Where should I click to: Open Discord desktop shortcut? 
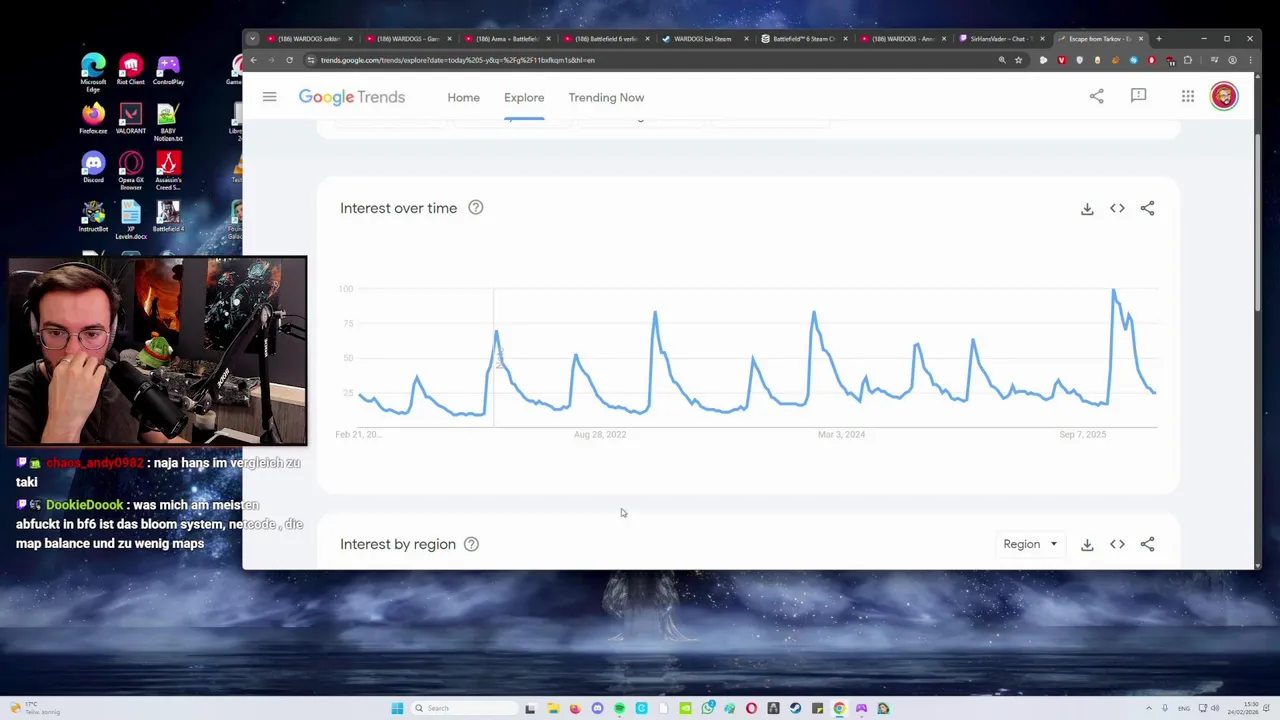pyautogui.click(x=93, y=168)
